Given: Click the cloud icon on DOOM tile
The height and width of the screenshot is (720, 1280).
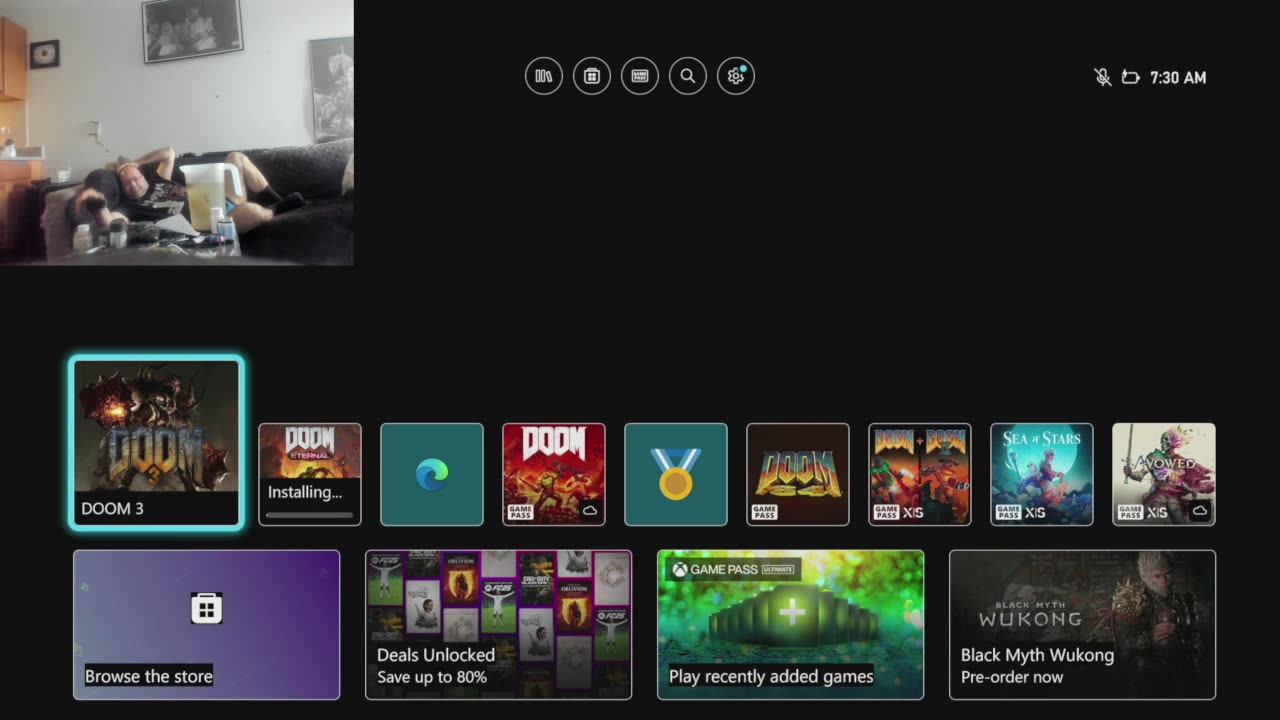Looking at the screenshot, I should [590, 511].
